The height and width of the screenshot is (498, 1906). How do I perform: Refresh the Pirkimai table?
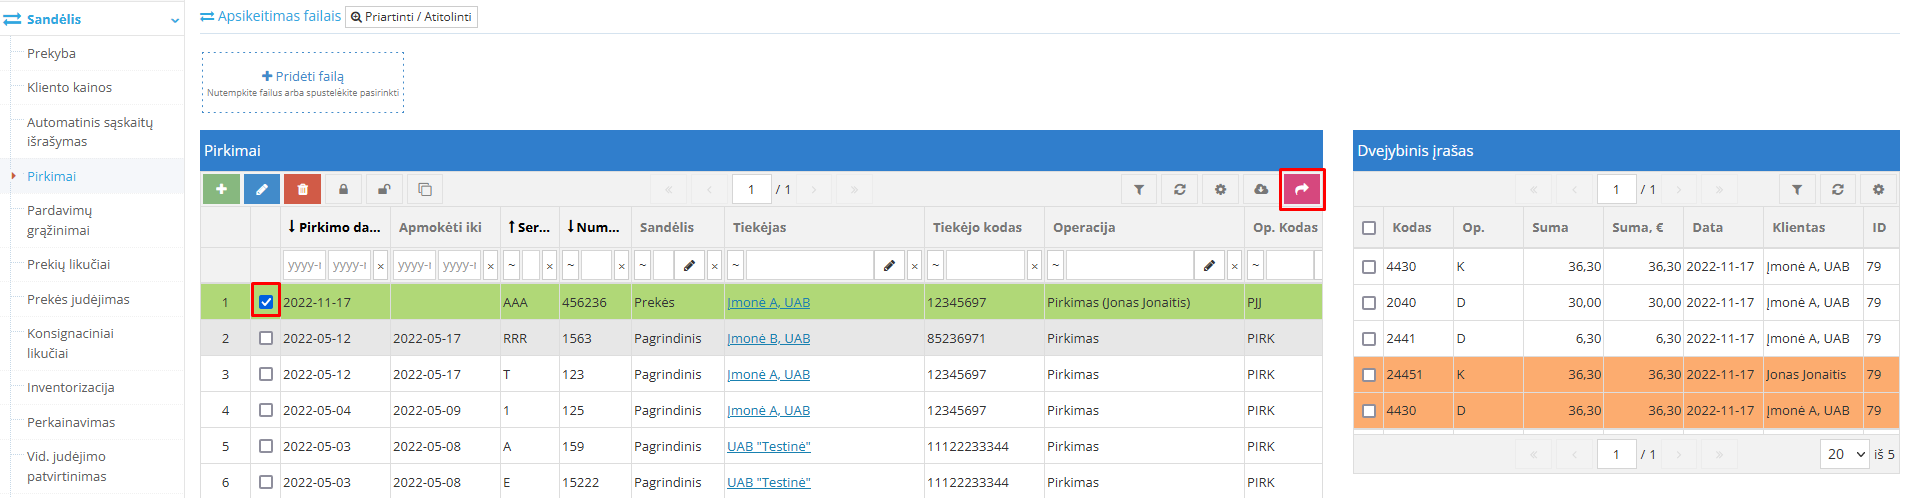1180,189
